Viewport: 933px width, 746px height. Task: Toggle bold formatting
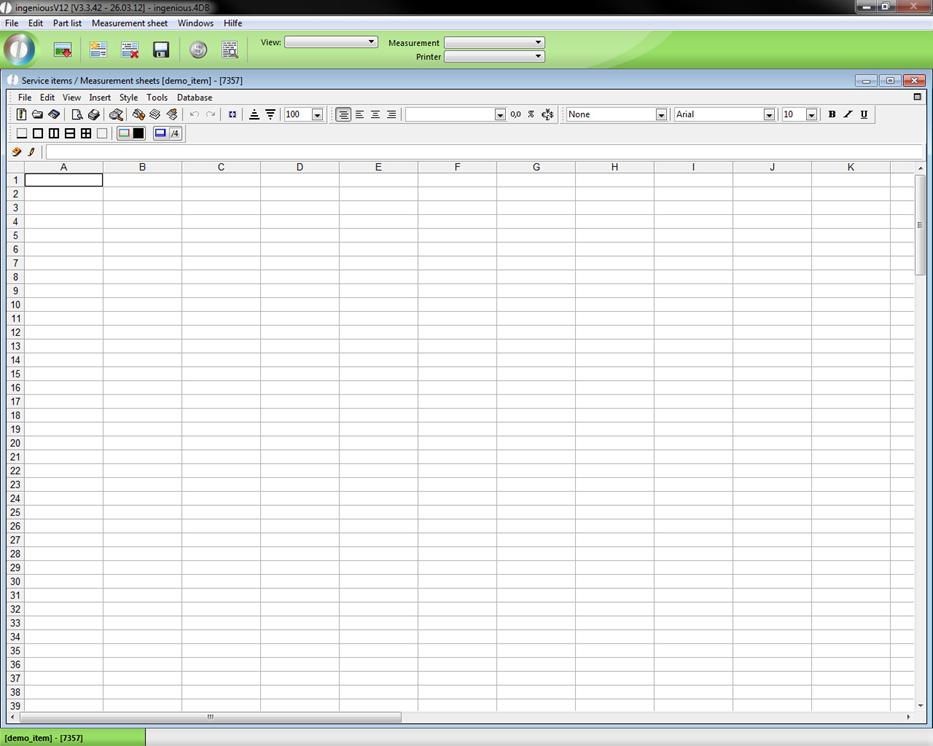pyautogui.click(x=831, y=115)
